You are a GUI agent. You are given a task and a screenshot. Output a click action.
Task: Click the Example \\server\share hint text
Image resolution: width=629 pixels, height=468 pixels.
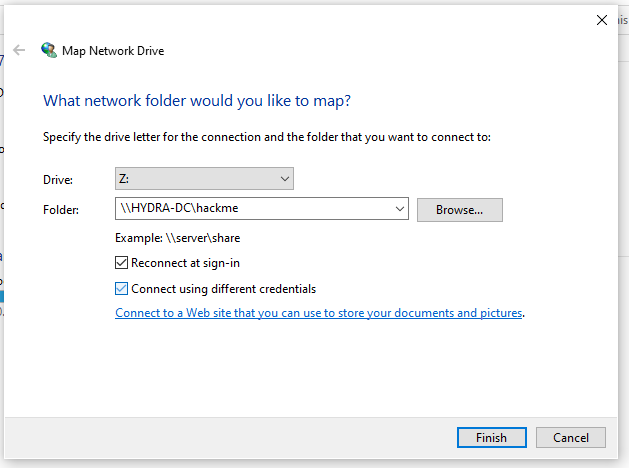(178, 238)
